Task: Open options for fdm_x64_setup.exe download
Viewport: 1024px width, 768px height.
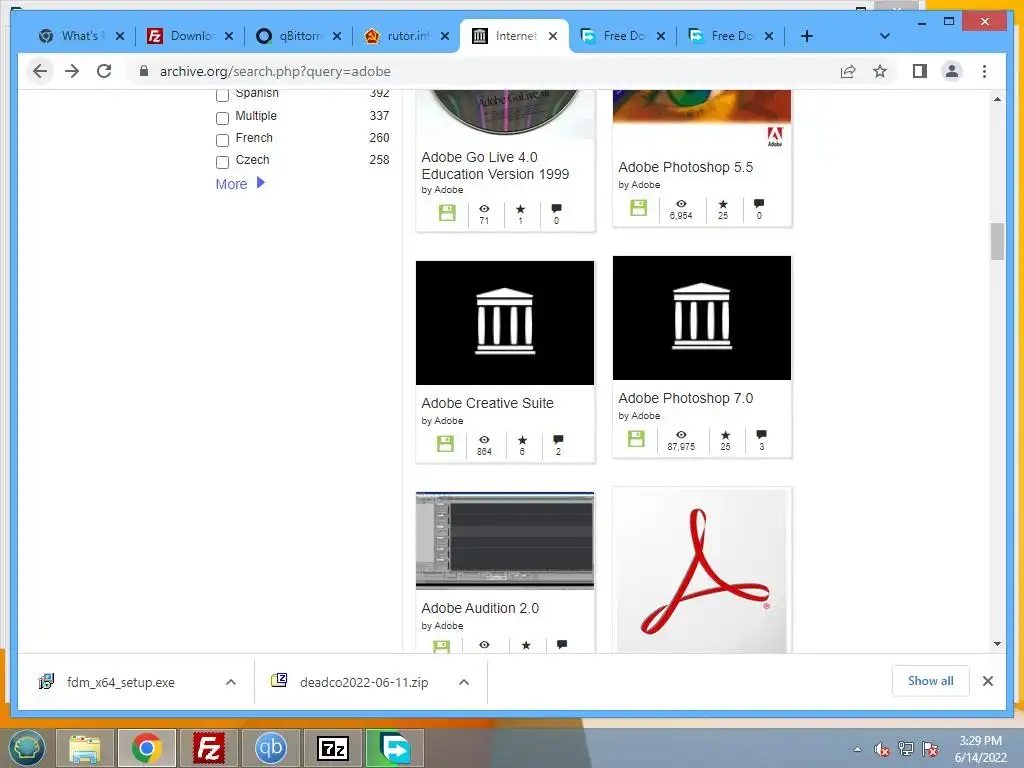Action: point(231,682)
